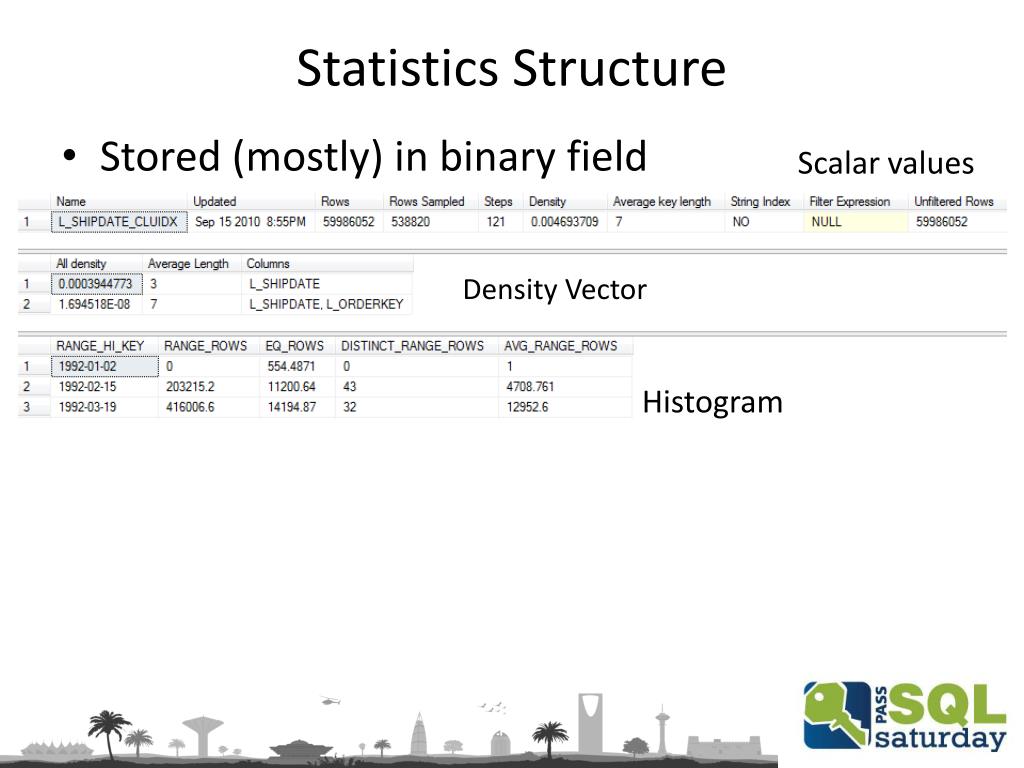Image resolution: width=1024 pixels, height=768 pixels.
Task: Select row number 2 in density table
Action: click(x=27, y=304)
